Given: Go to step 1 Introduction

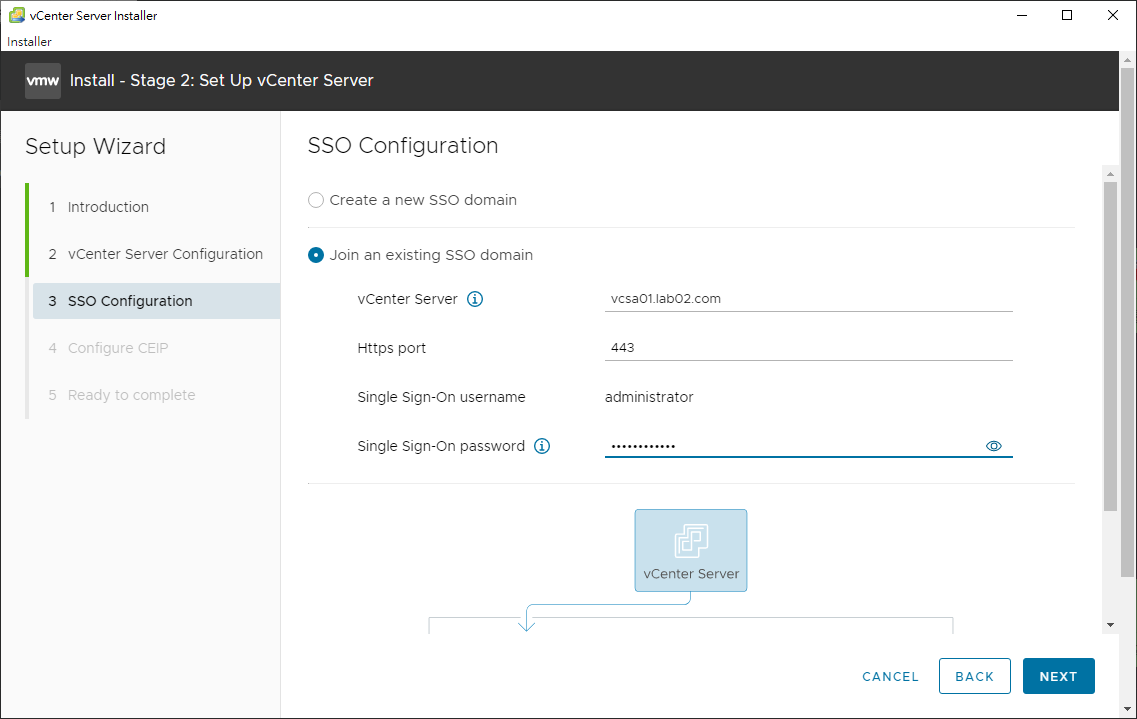Looking at the screenshot, I should pos(107,207).
